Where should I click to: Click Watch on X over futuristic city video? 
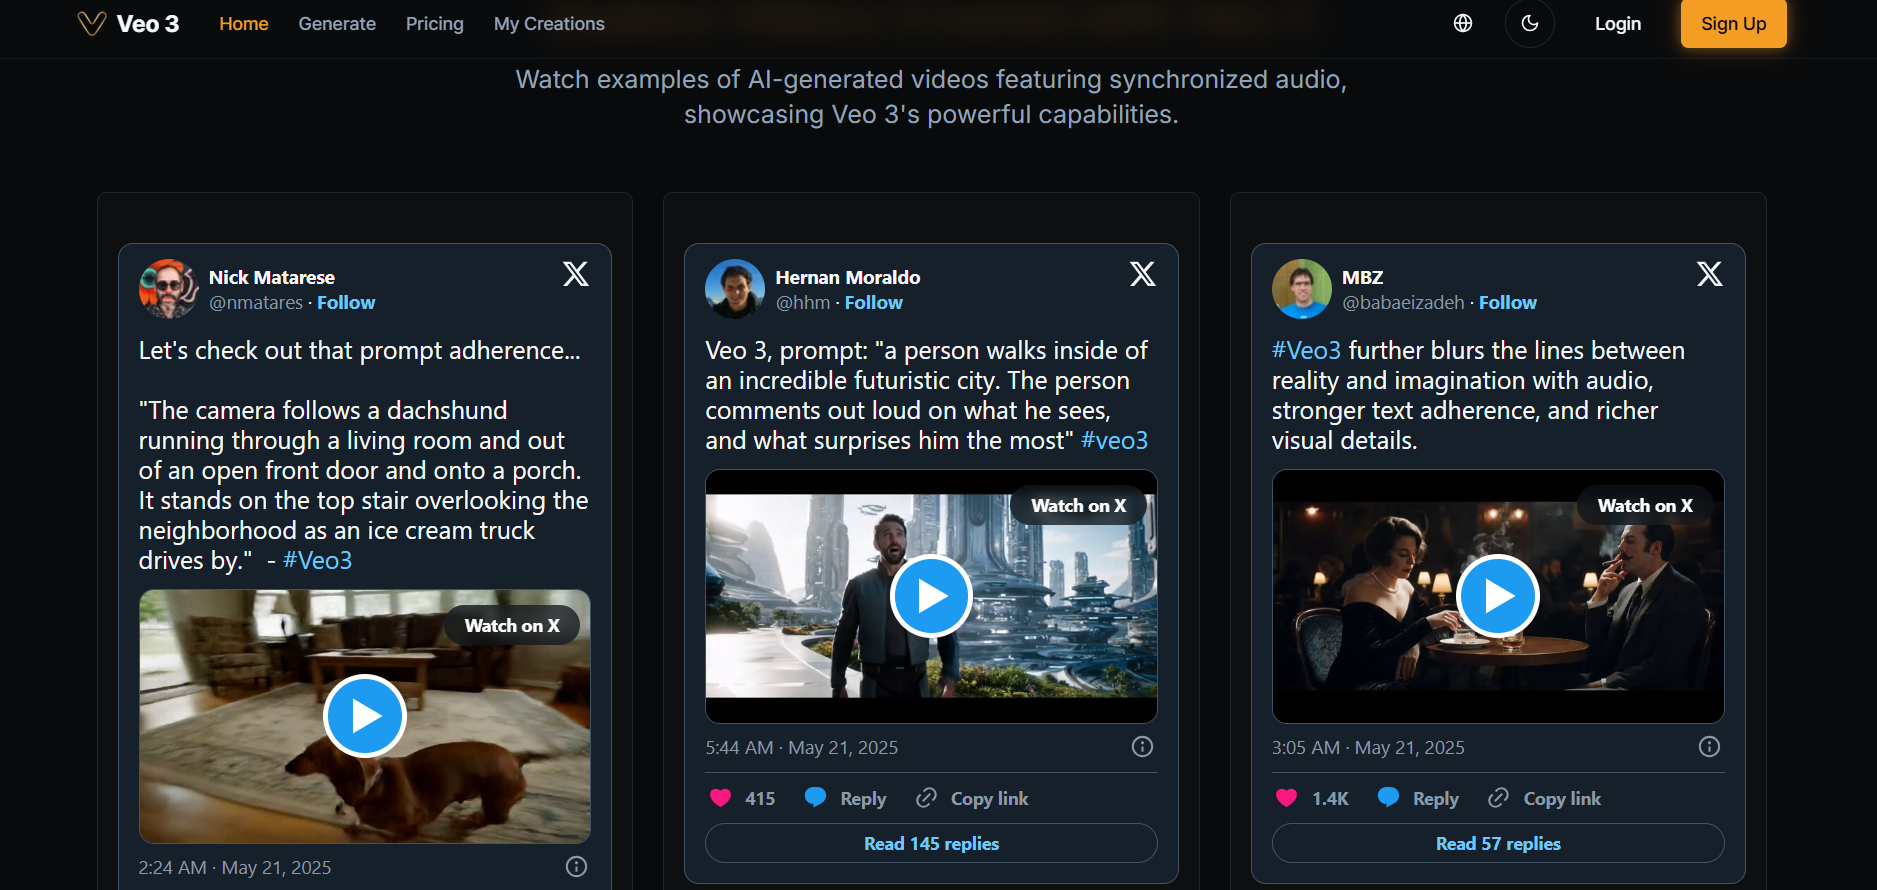click(x=1079, y=505)
